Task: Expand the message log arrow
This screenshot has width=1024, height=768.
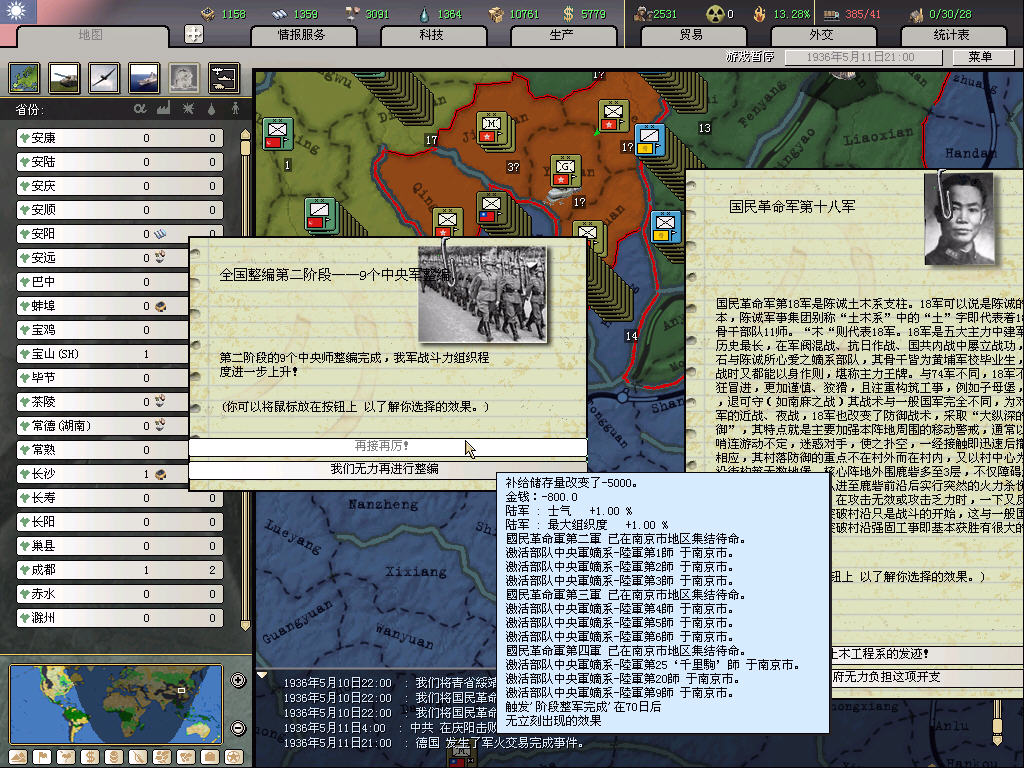Action: pos(262,676)
